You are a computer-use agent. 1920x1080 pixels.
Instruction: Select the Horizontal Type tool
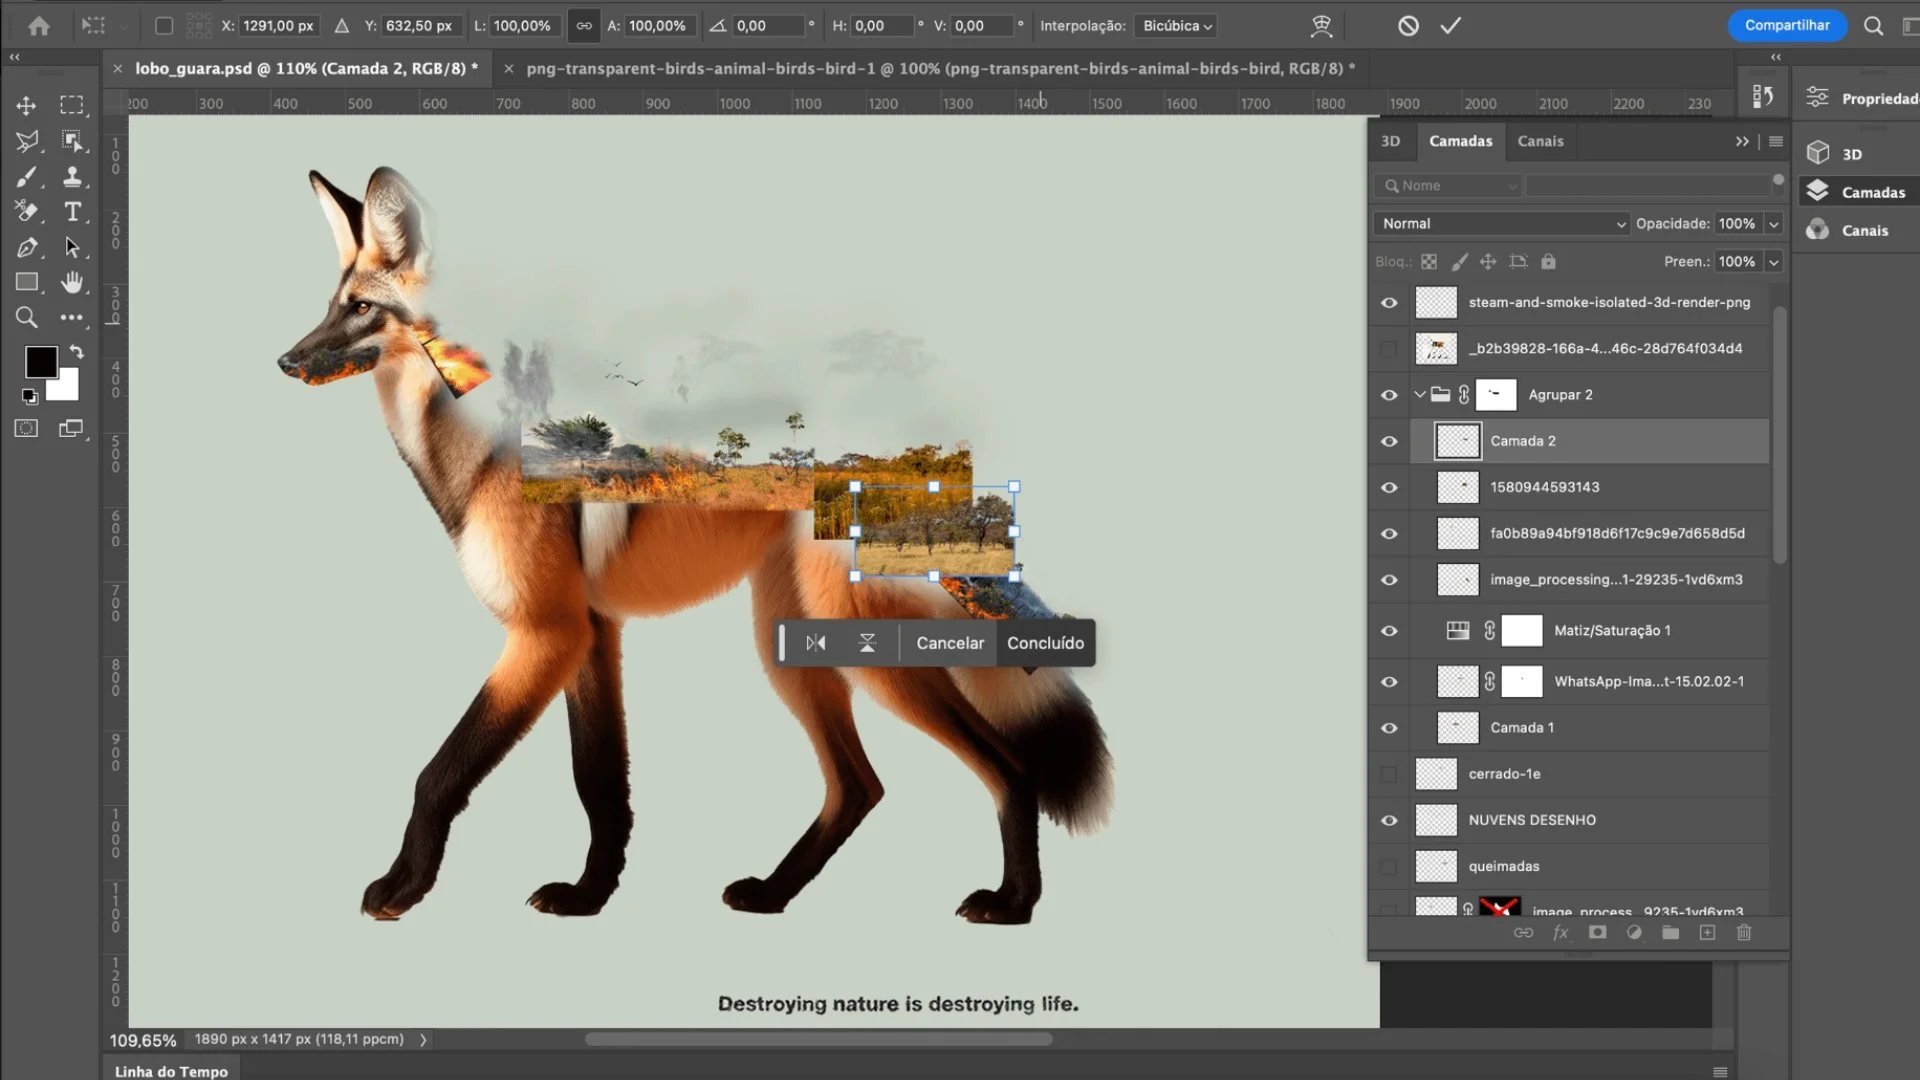[72, 212]
